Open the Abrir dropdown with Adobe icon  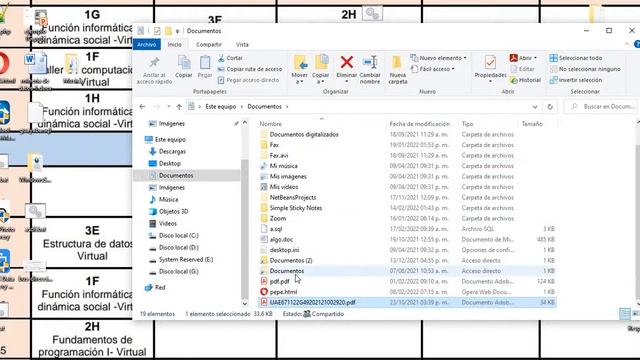(524, 58)
